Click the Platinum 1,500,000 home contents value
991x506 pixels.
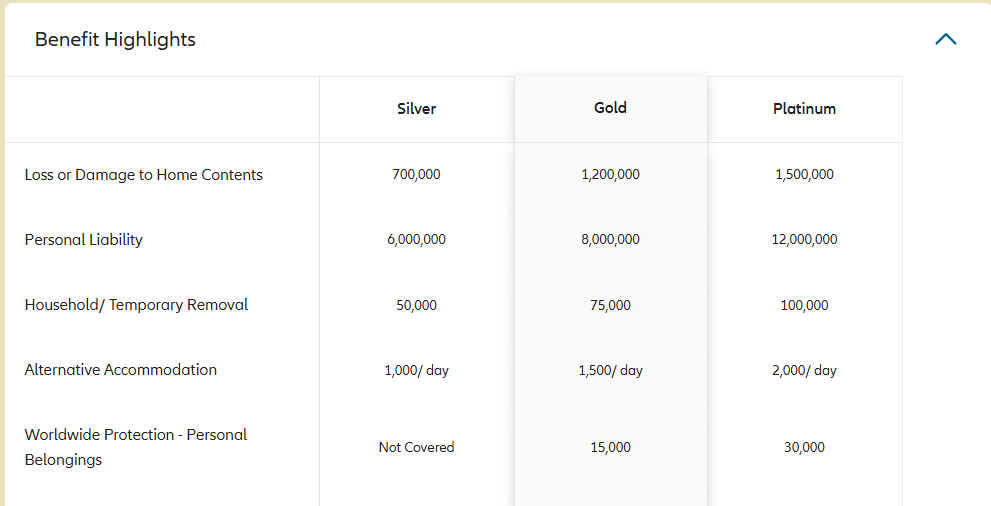point(805,174)
